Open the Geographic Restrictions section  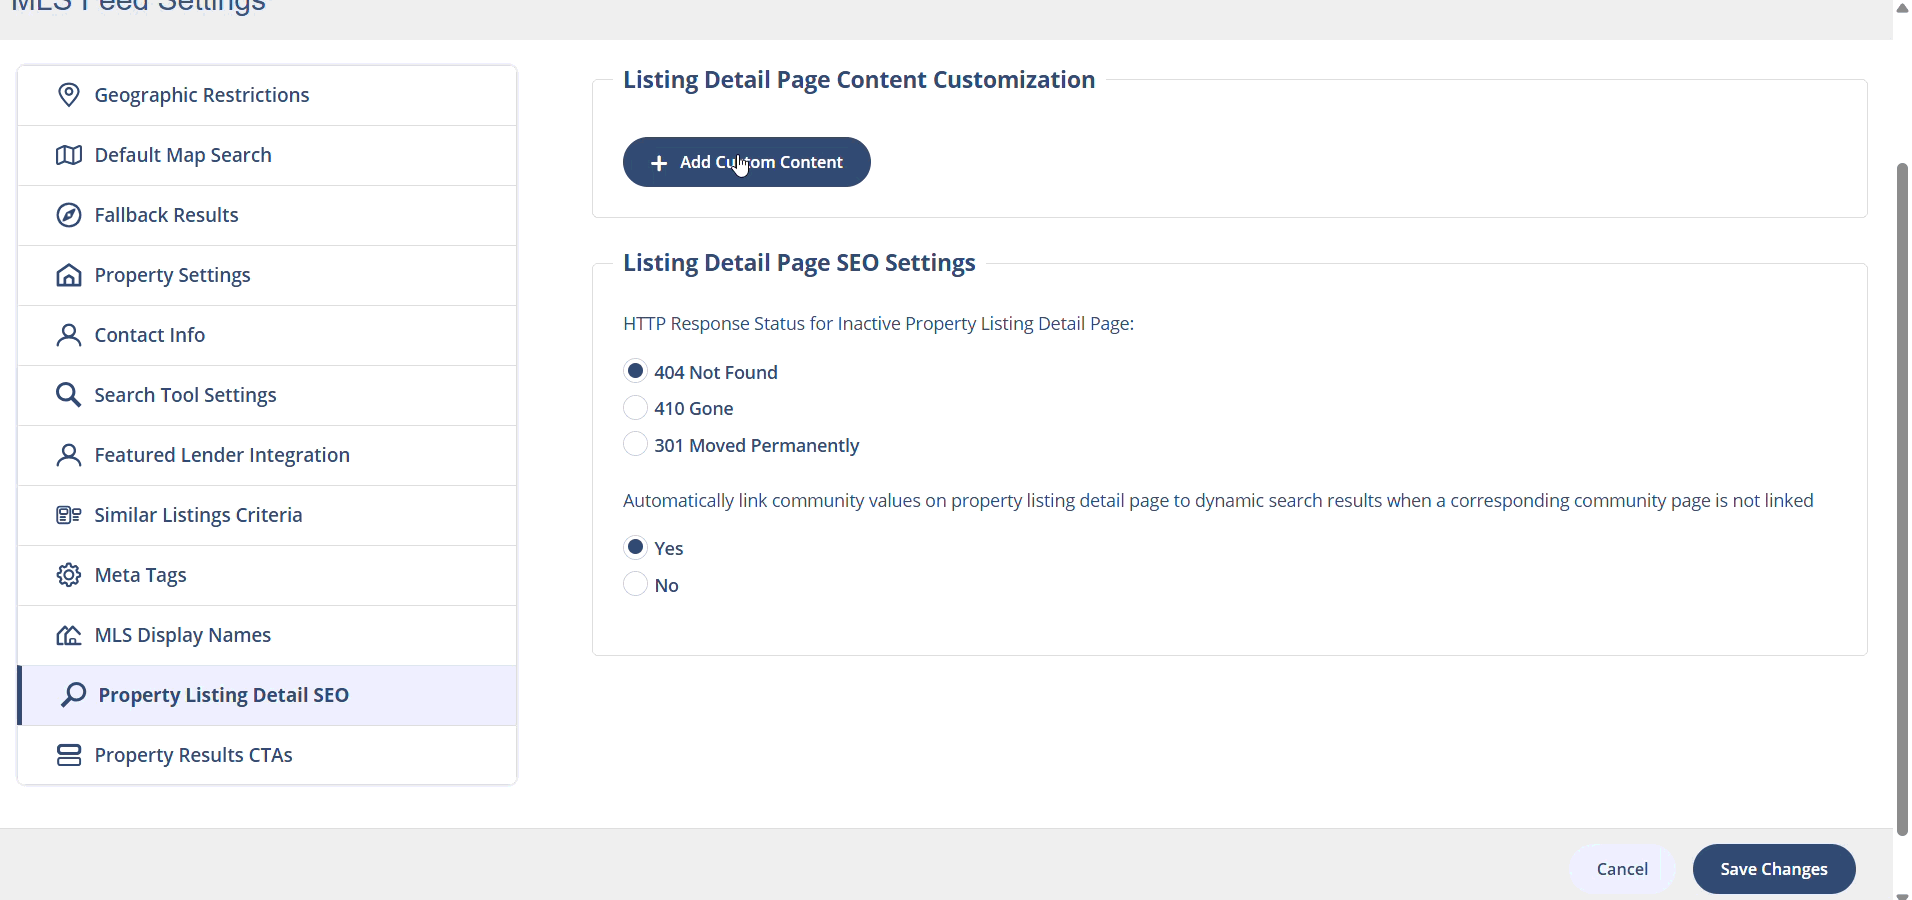[x=267, y=95]
